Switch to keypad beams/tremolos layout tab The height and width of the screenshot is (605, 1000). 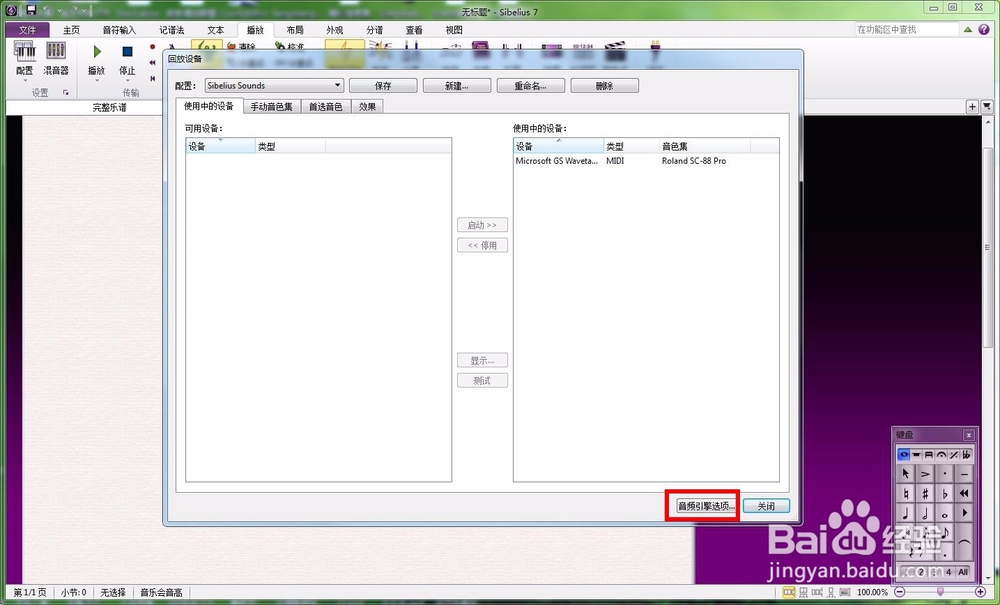point(929,455)
